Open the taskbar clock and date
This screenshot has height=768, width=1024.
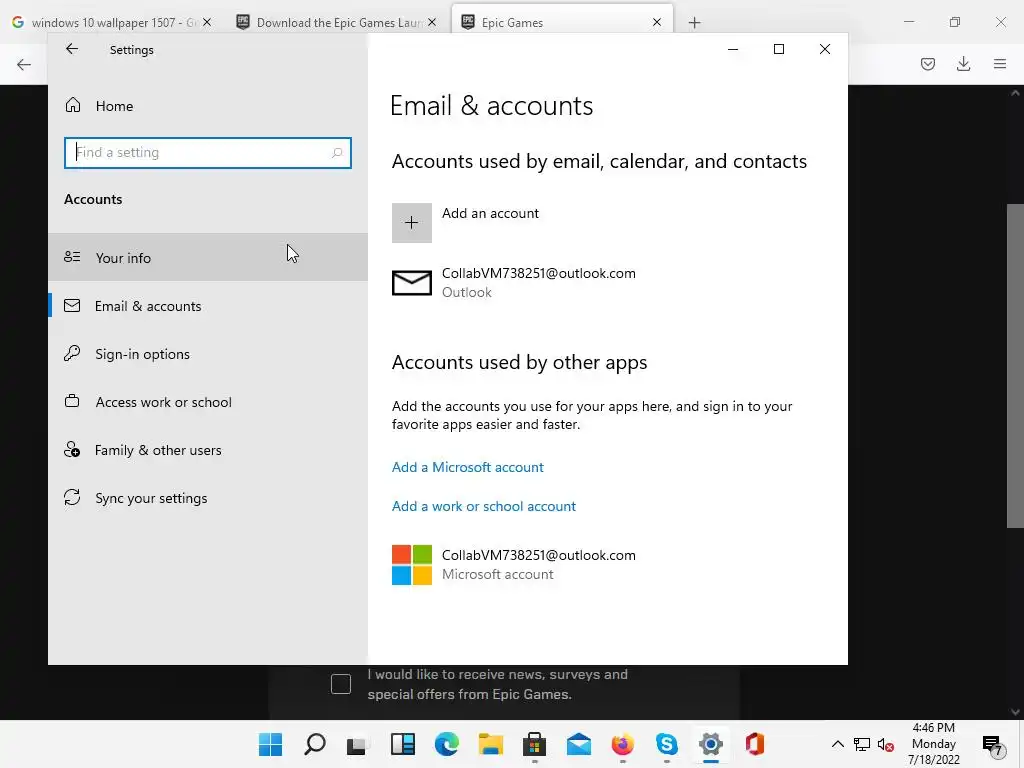tap(934, 744)
